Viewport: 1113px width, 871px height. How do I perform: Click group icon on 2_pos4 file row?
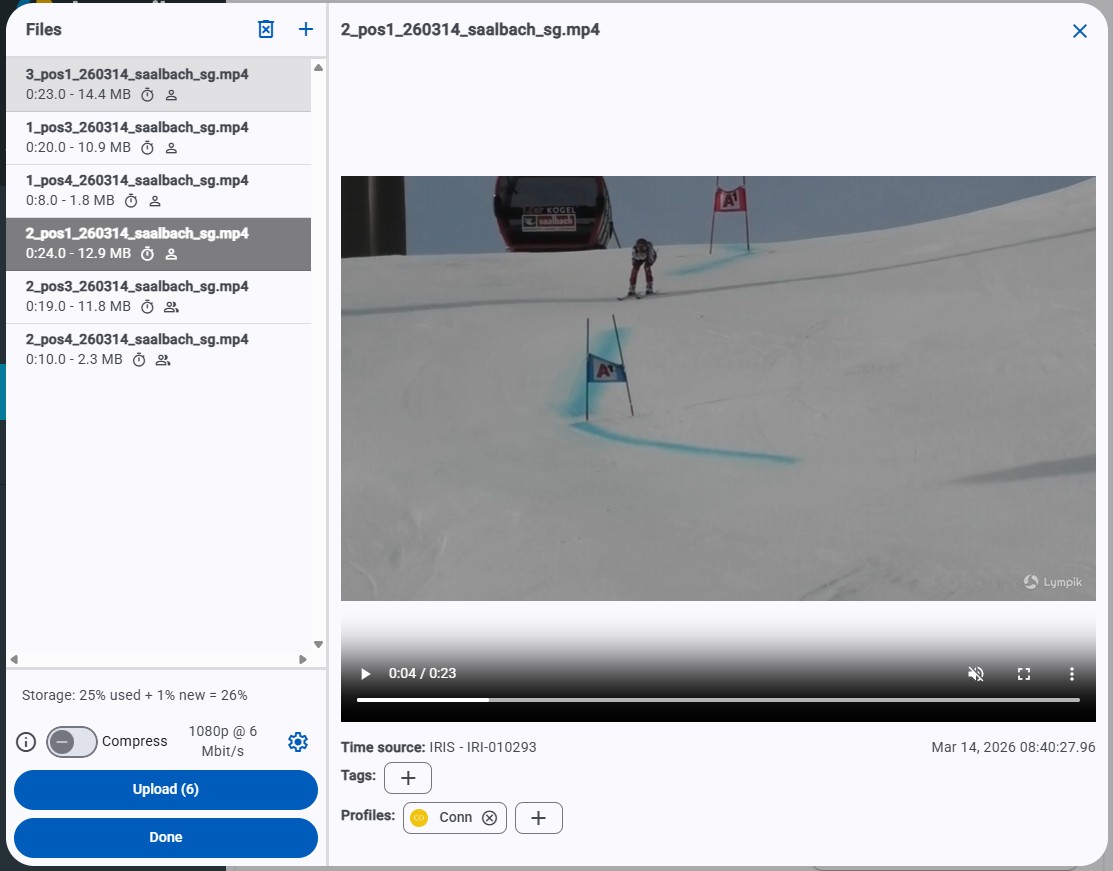coord(163,360)
